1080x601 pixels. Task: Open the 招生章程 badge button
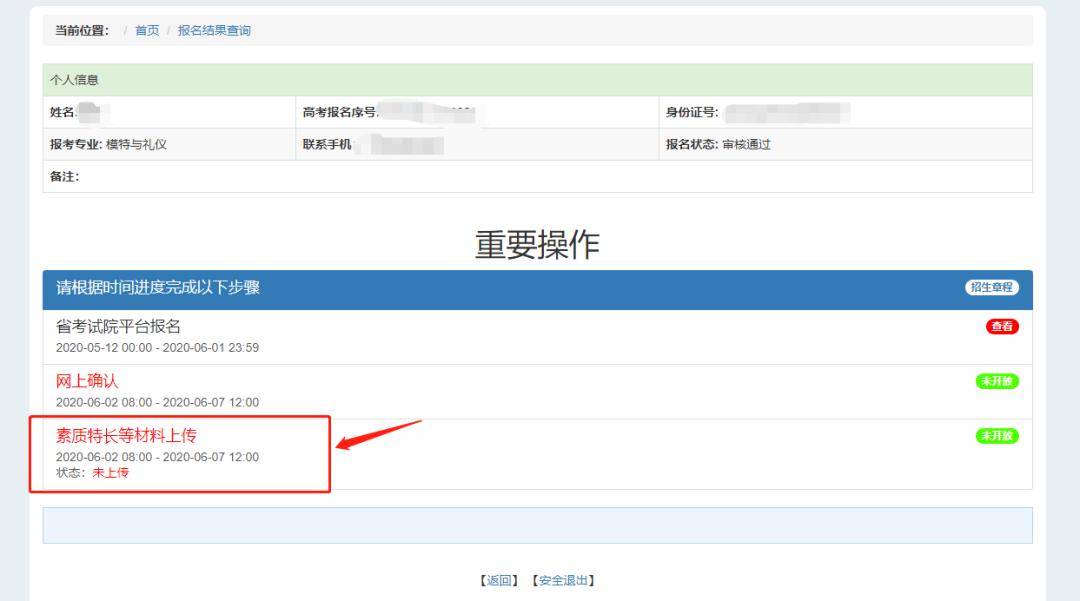coord(991,287)
